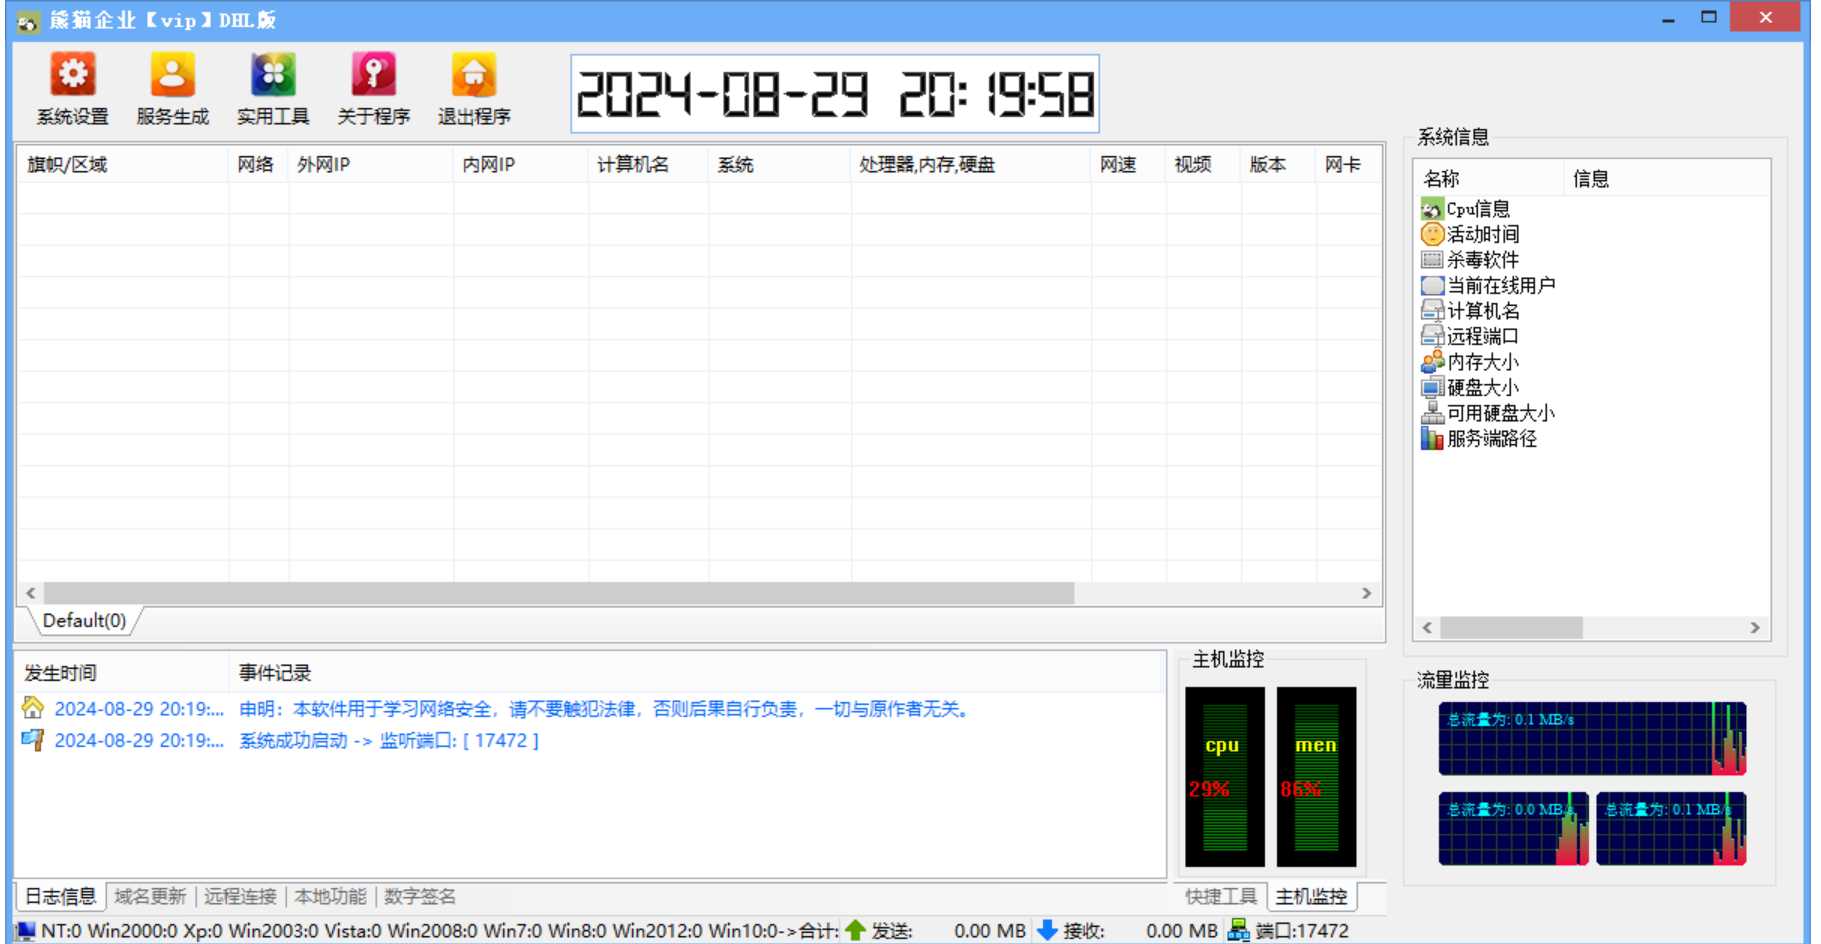
Task: Select the 远程端口 icon
Action: 1432,336
